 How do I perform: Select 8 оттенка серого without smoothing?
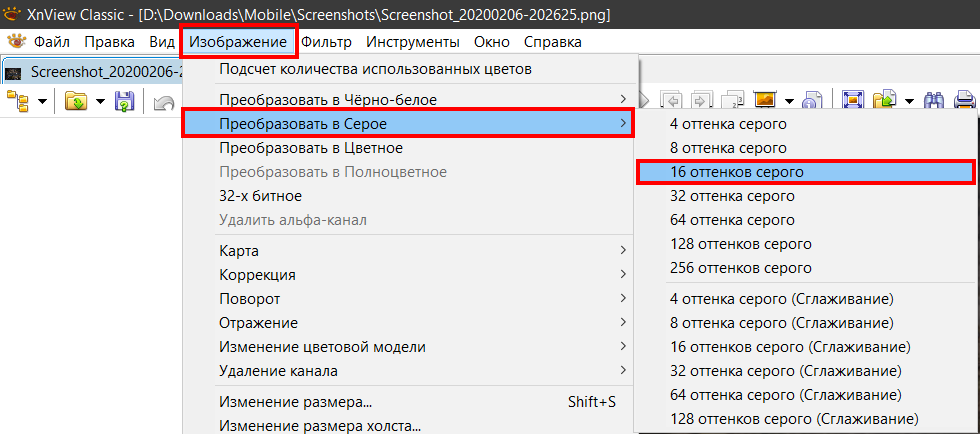[806, 148]
